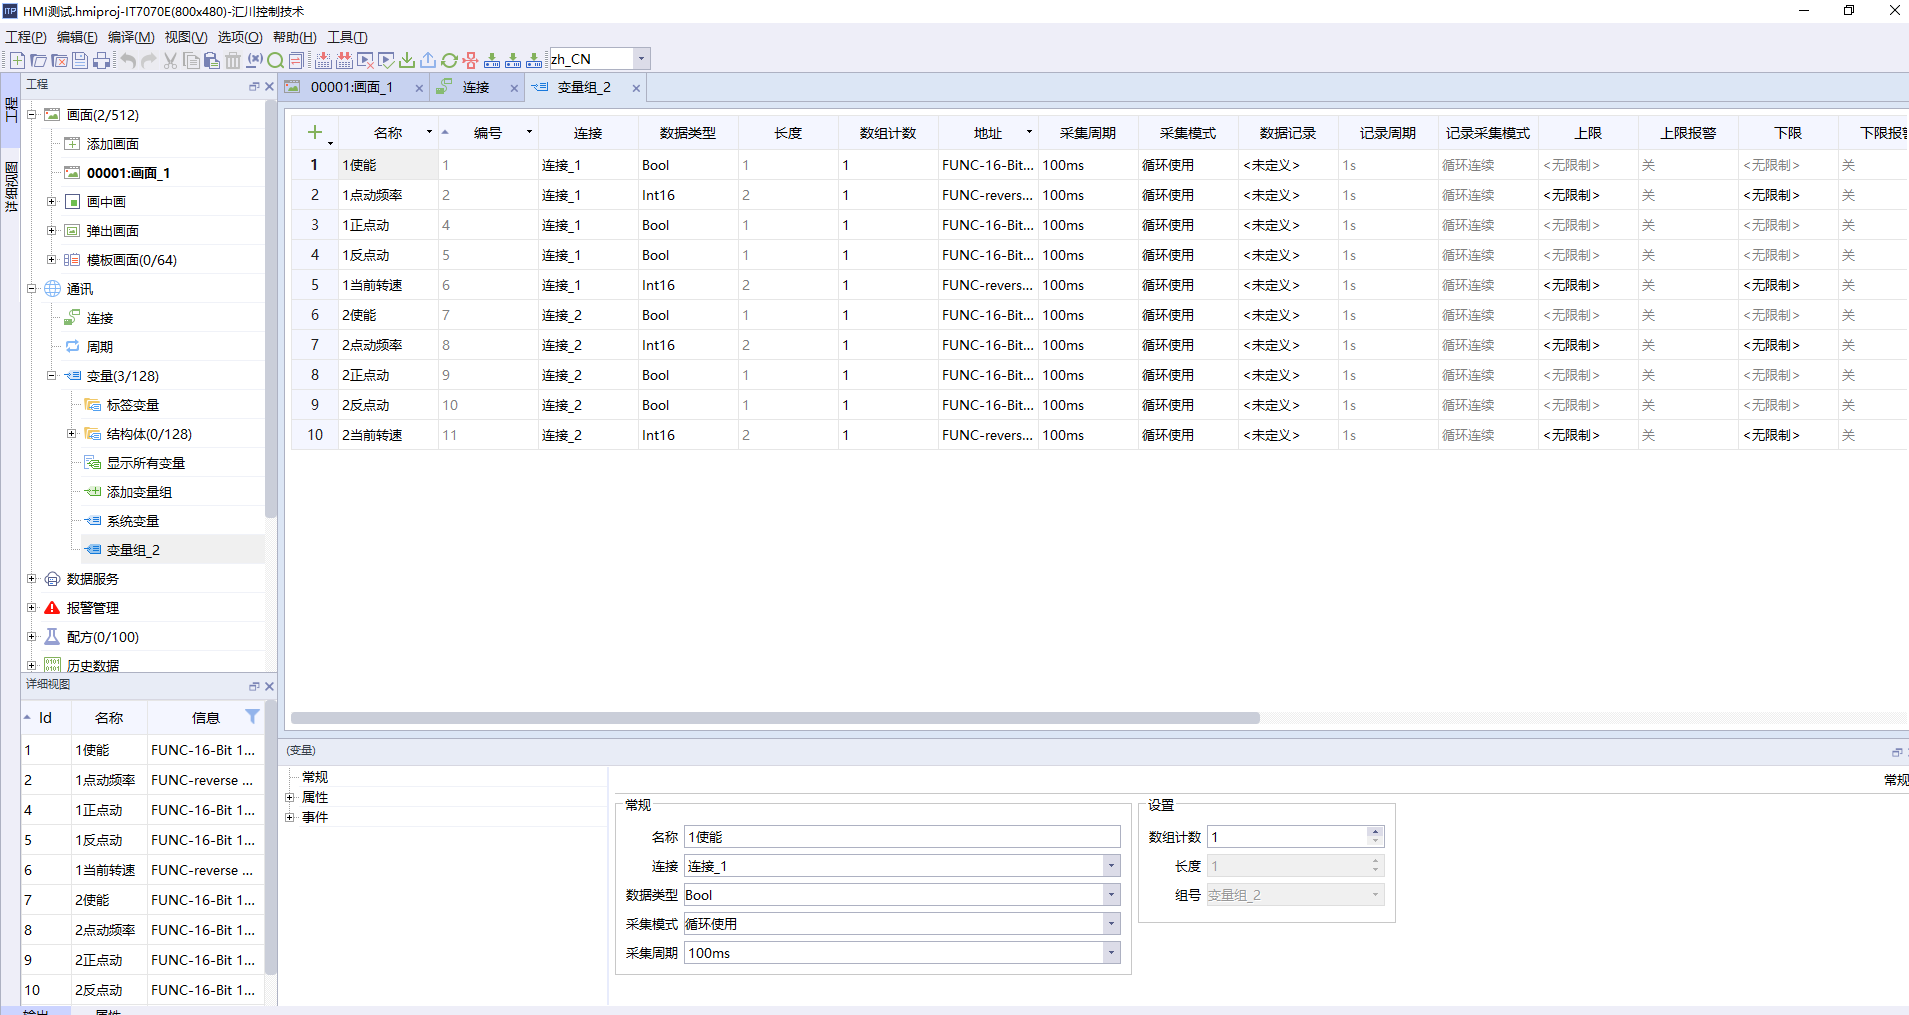This screenshot has width=1909, height=1015.
Task: Open the 编译(M) menu
Action: [x=131, y=37]
